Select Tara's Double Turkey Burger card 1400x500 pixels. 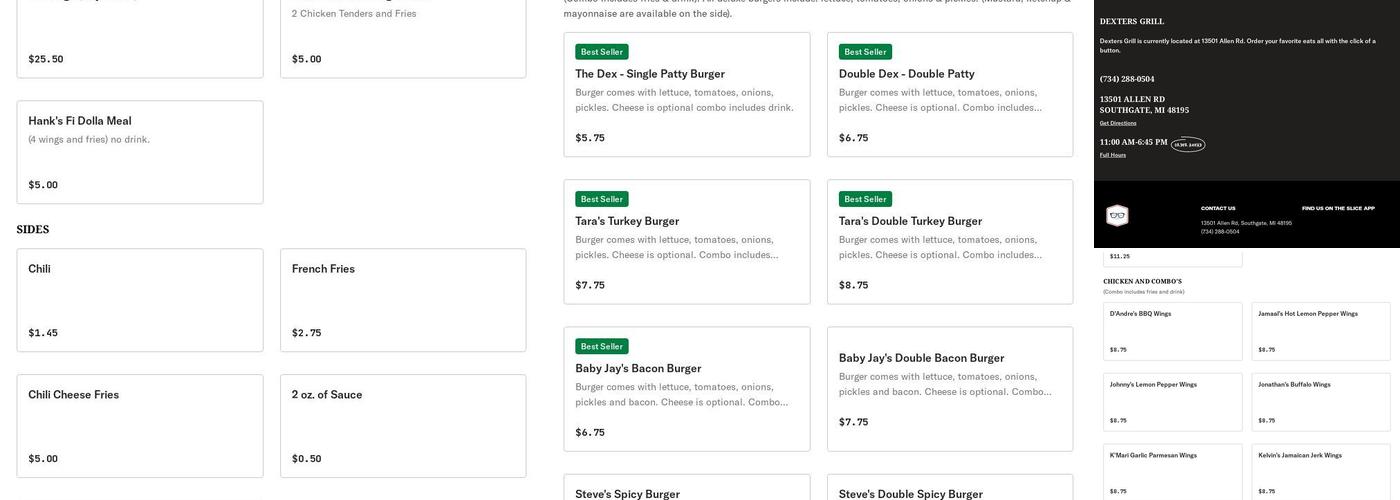pos(949,242)
